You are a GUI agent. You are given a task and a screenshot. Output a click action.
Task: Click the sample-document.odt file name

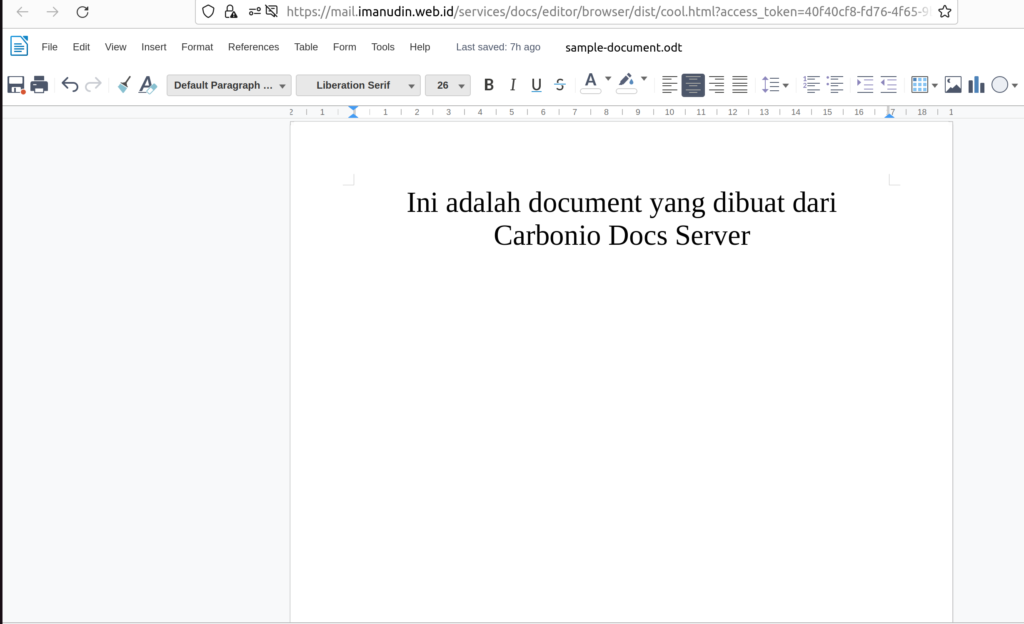click(623, 47)
